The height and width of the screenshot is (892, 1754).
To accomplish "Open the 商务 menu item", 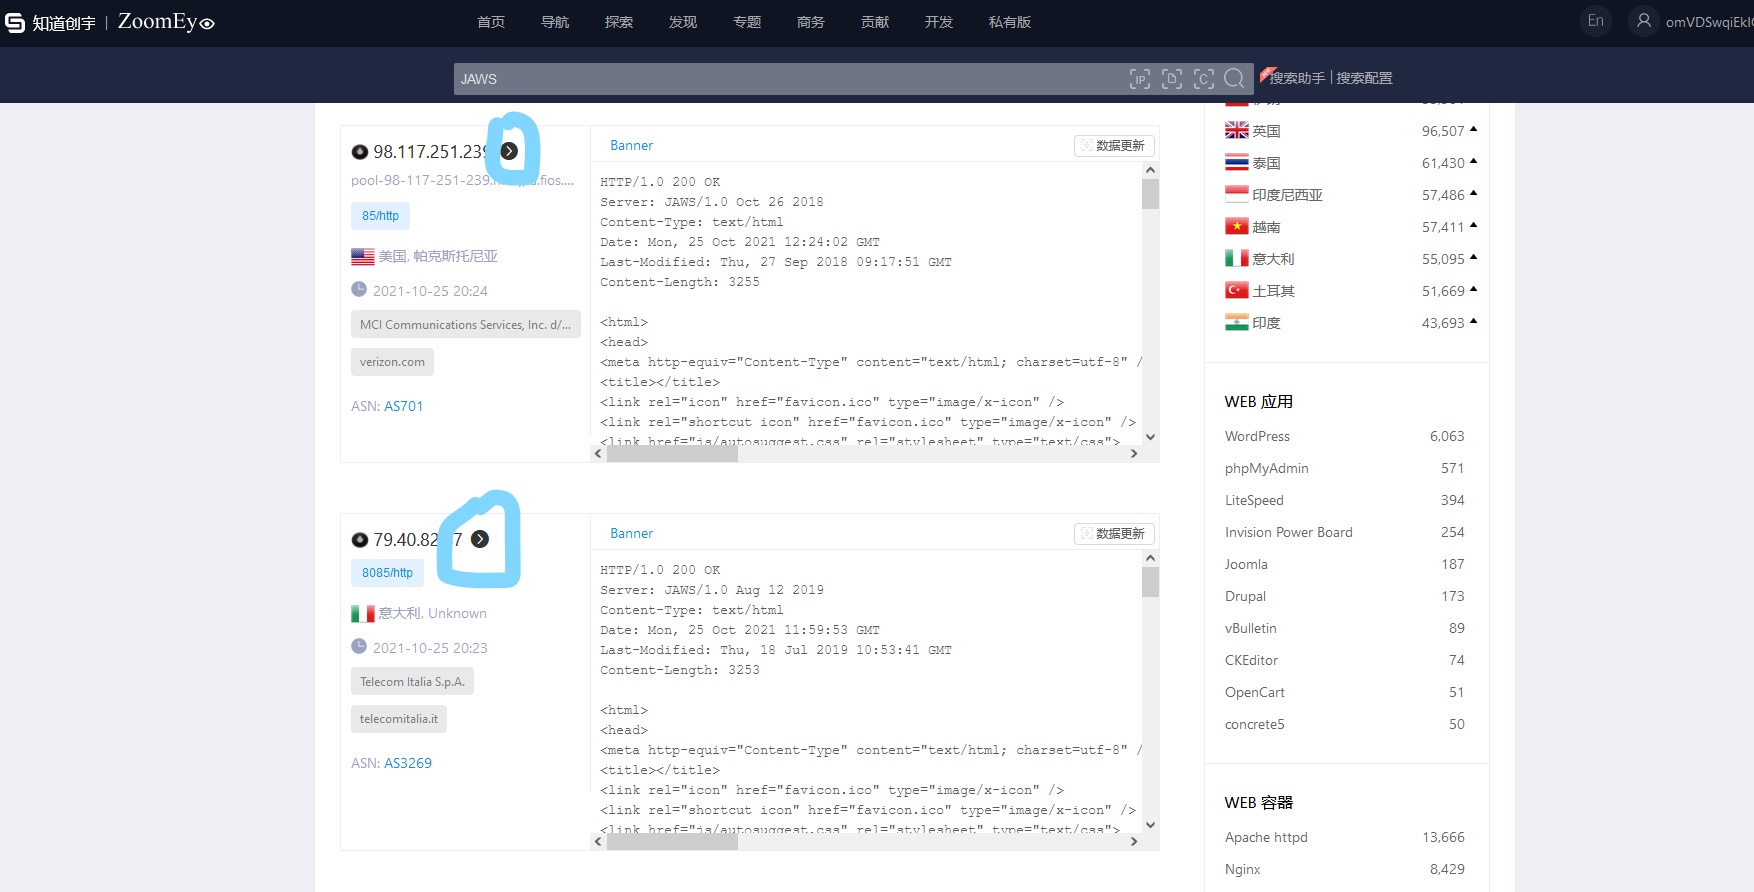I will [811, 22].
